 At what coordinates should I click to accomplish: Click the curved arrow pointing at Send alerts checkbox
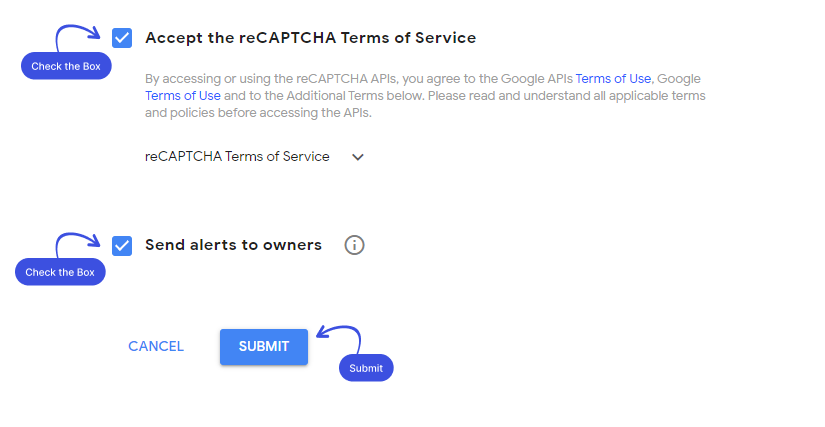pyautogui.click(x=77, y=245)
